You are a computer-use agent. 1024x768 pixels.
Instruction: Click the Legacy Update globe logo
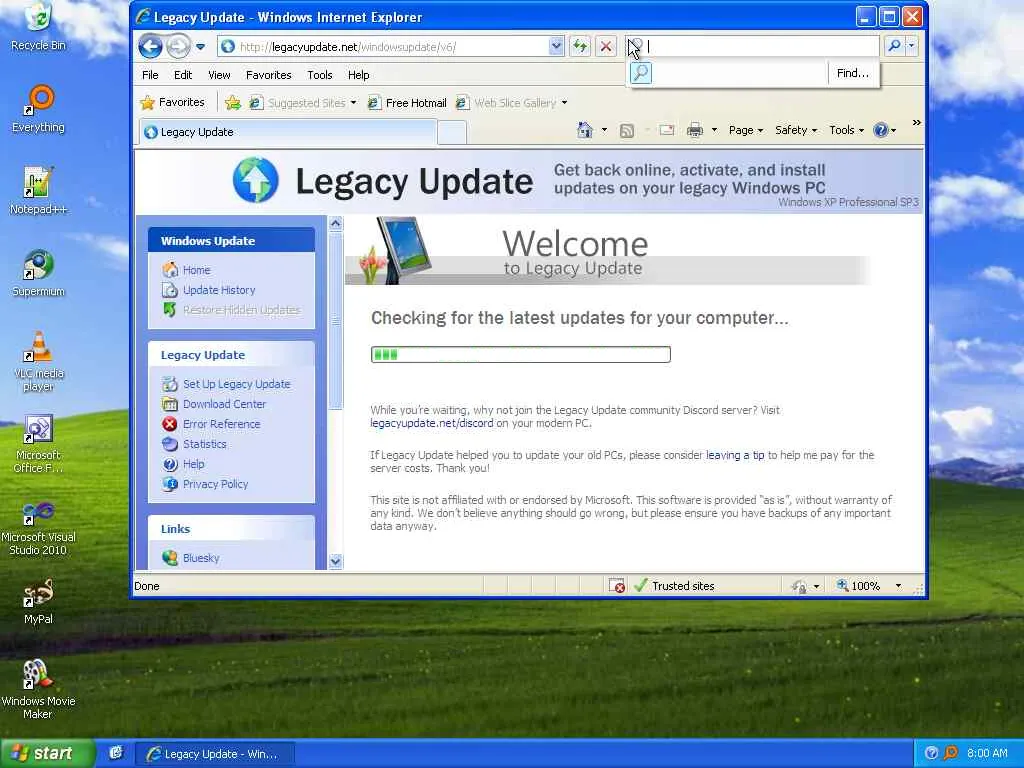255,180
